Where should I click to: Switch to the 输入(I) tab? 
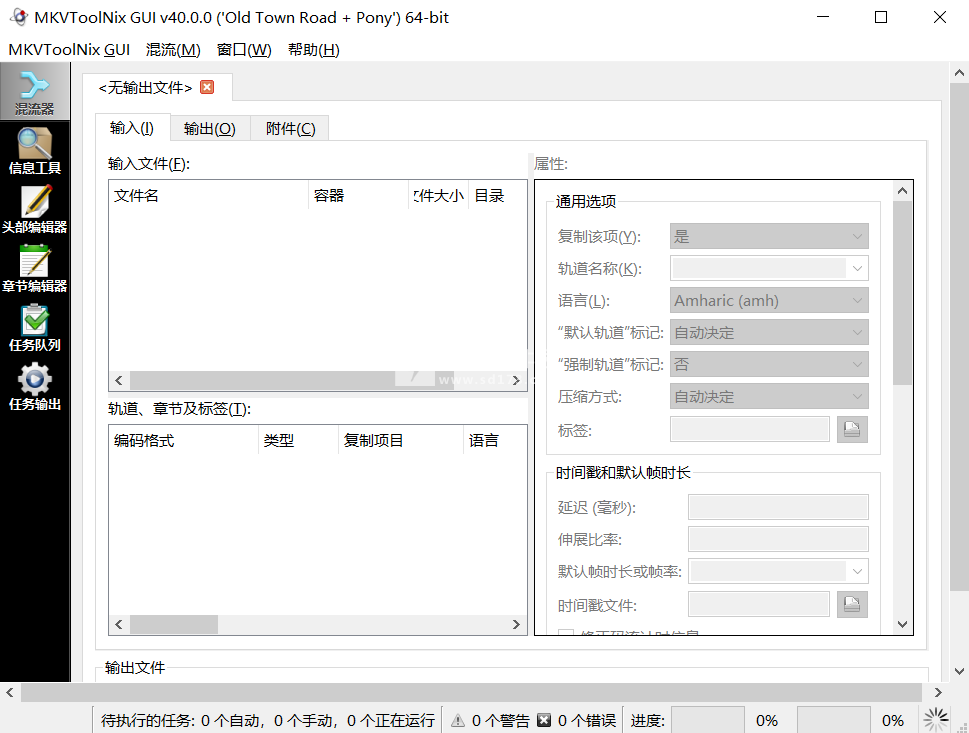(x=132, y=128)
